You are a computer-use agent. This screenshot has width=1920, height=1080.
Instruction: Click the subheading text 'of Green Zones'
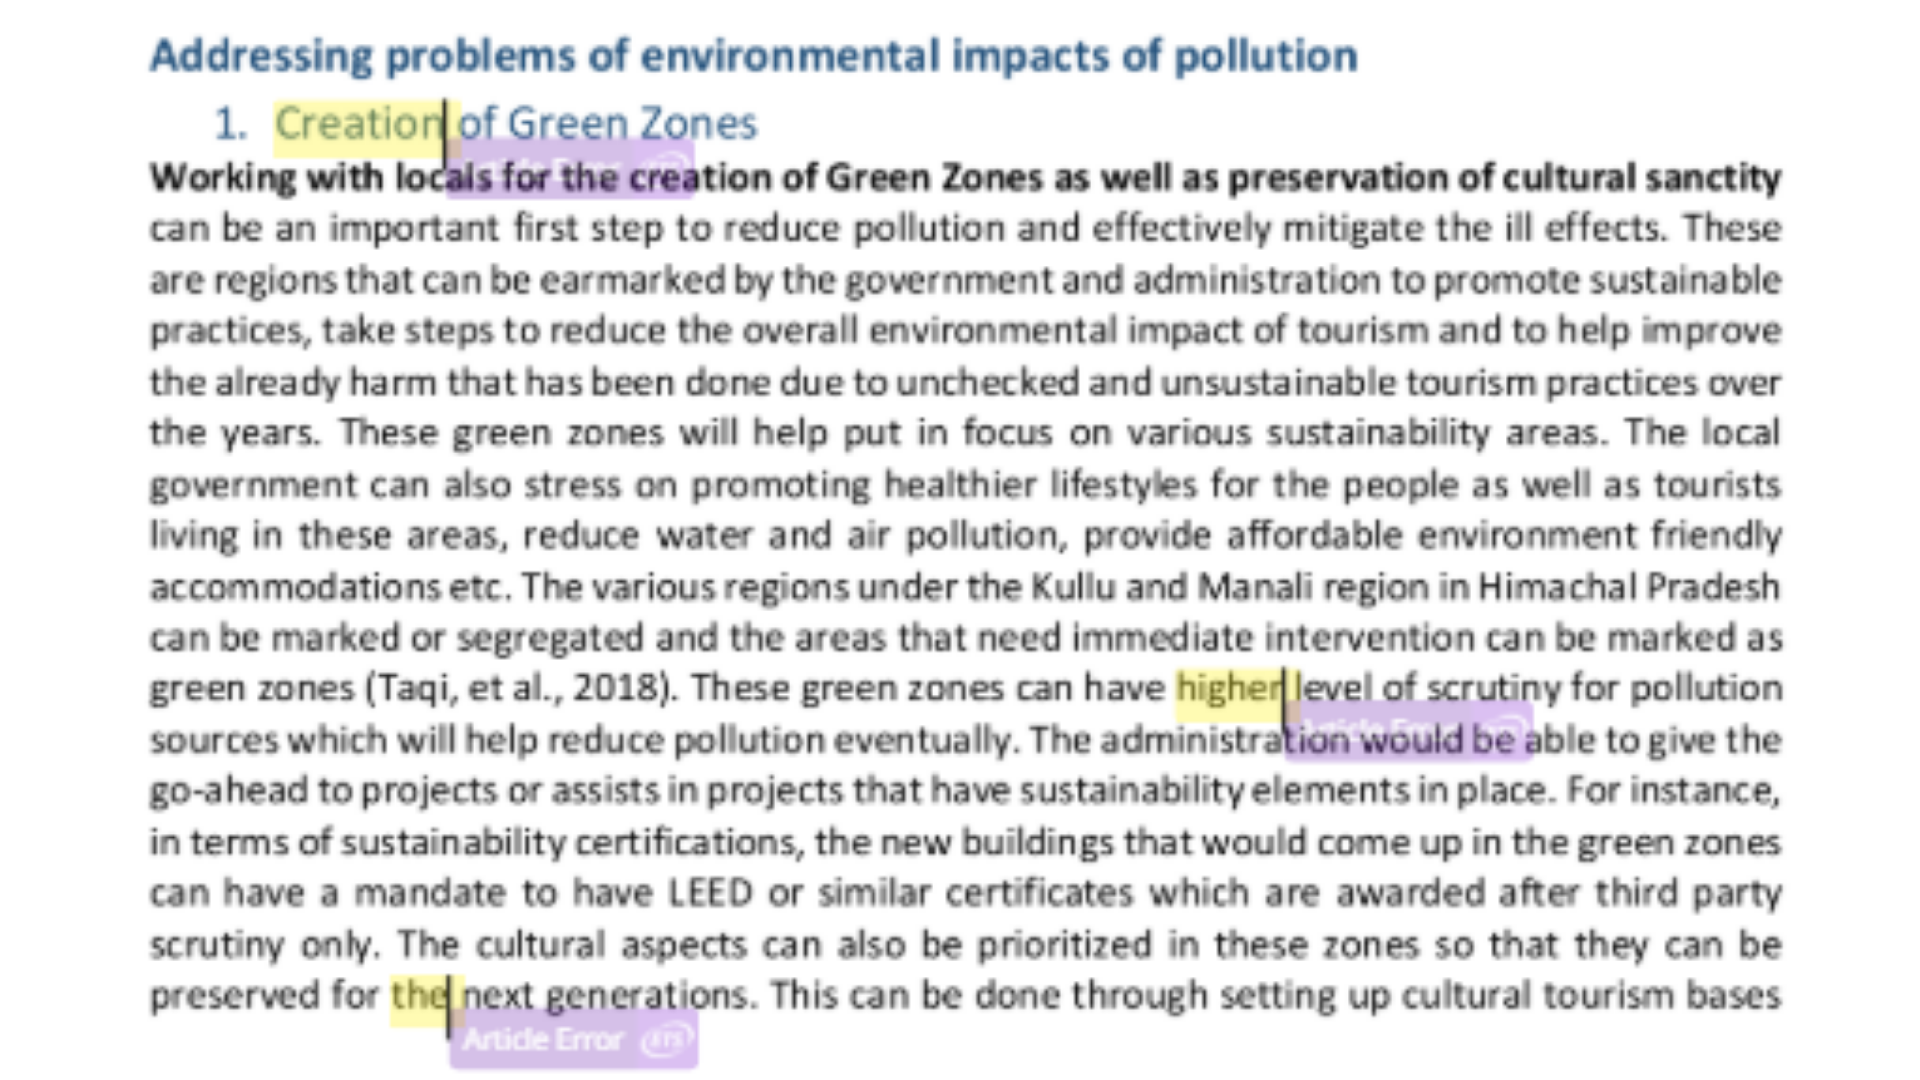(x=607, y=124)
